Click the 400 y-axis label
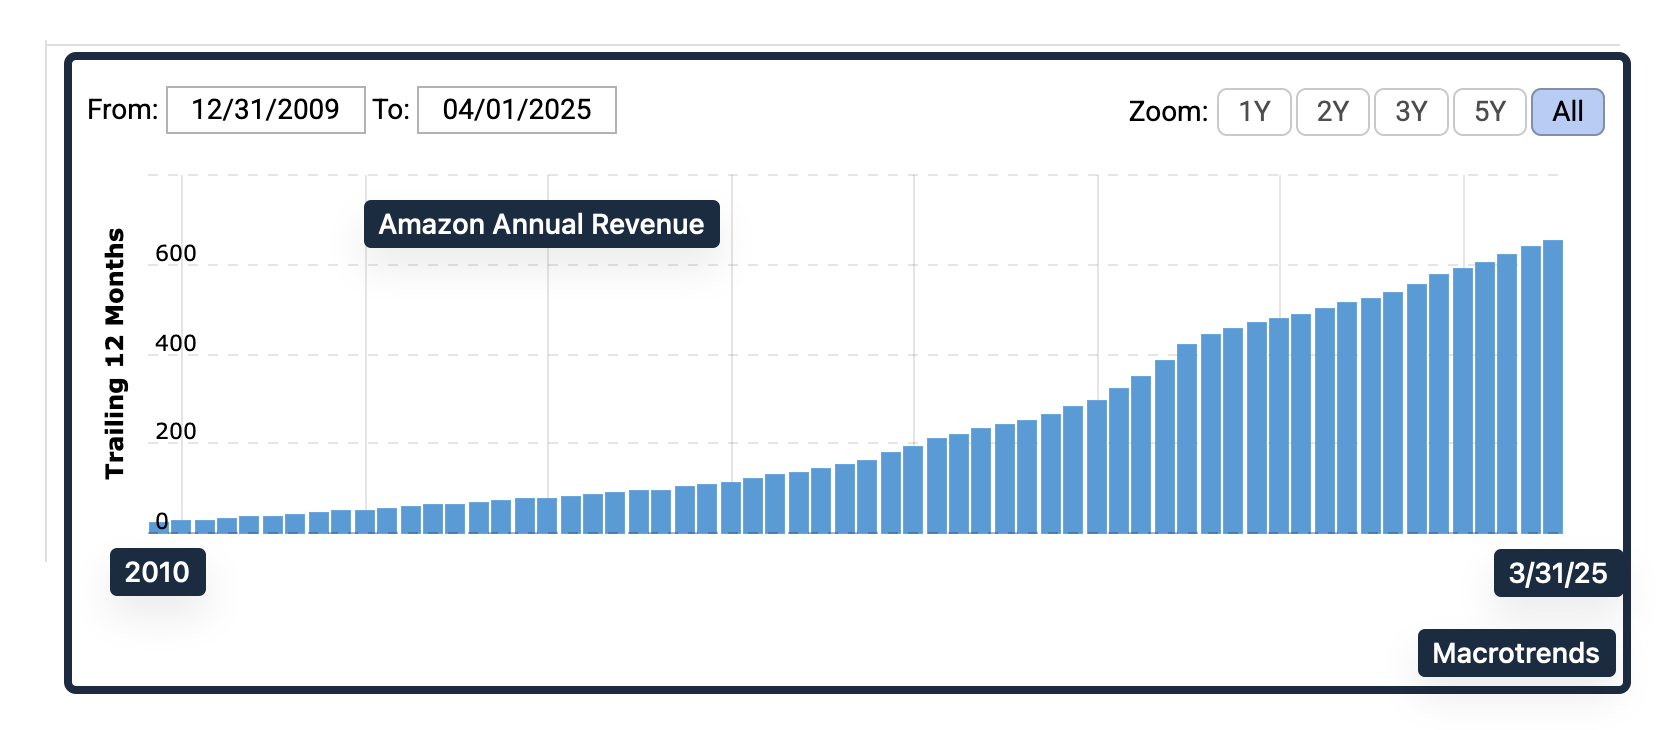Screen dimensions: 1667x730 pyautogui.click(x=176, y=344)
